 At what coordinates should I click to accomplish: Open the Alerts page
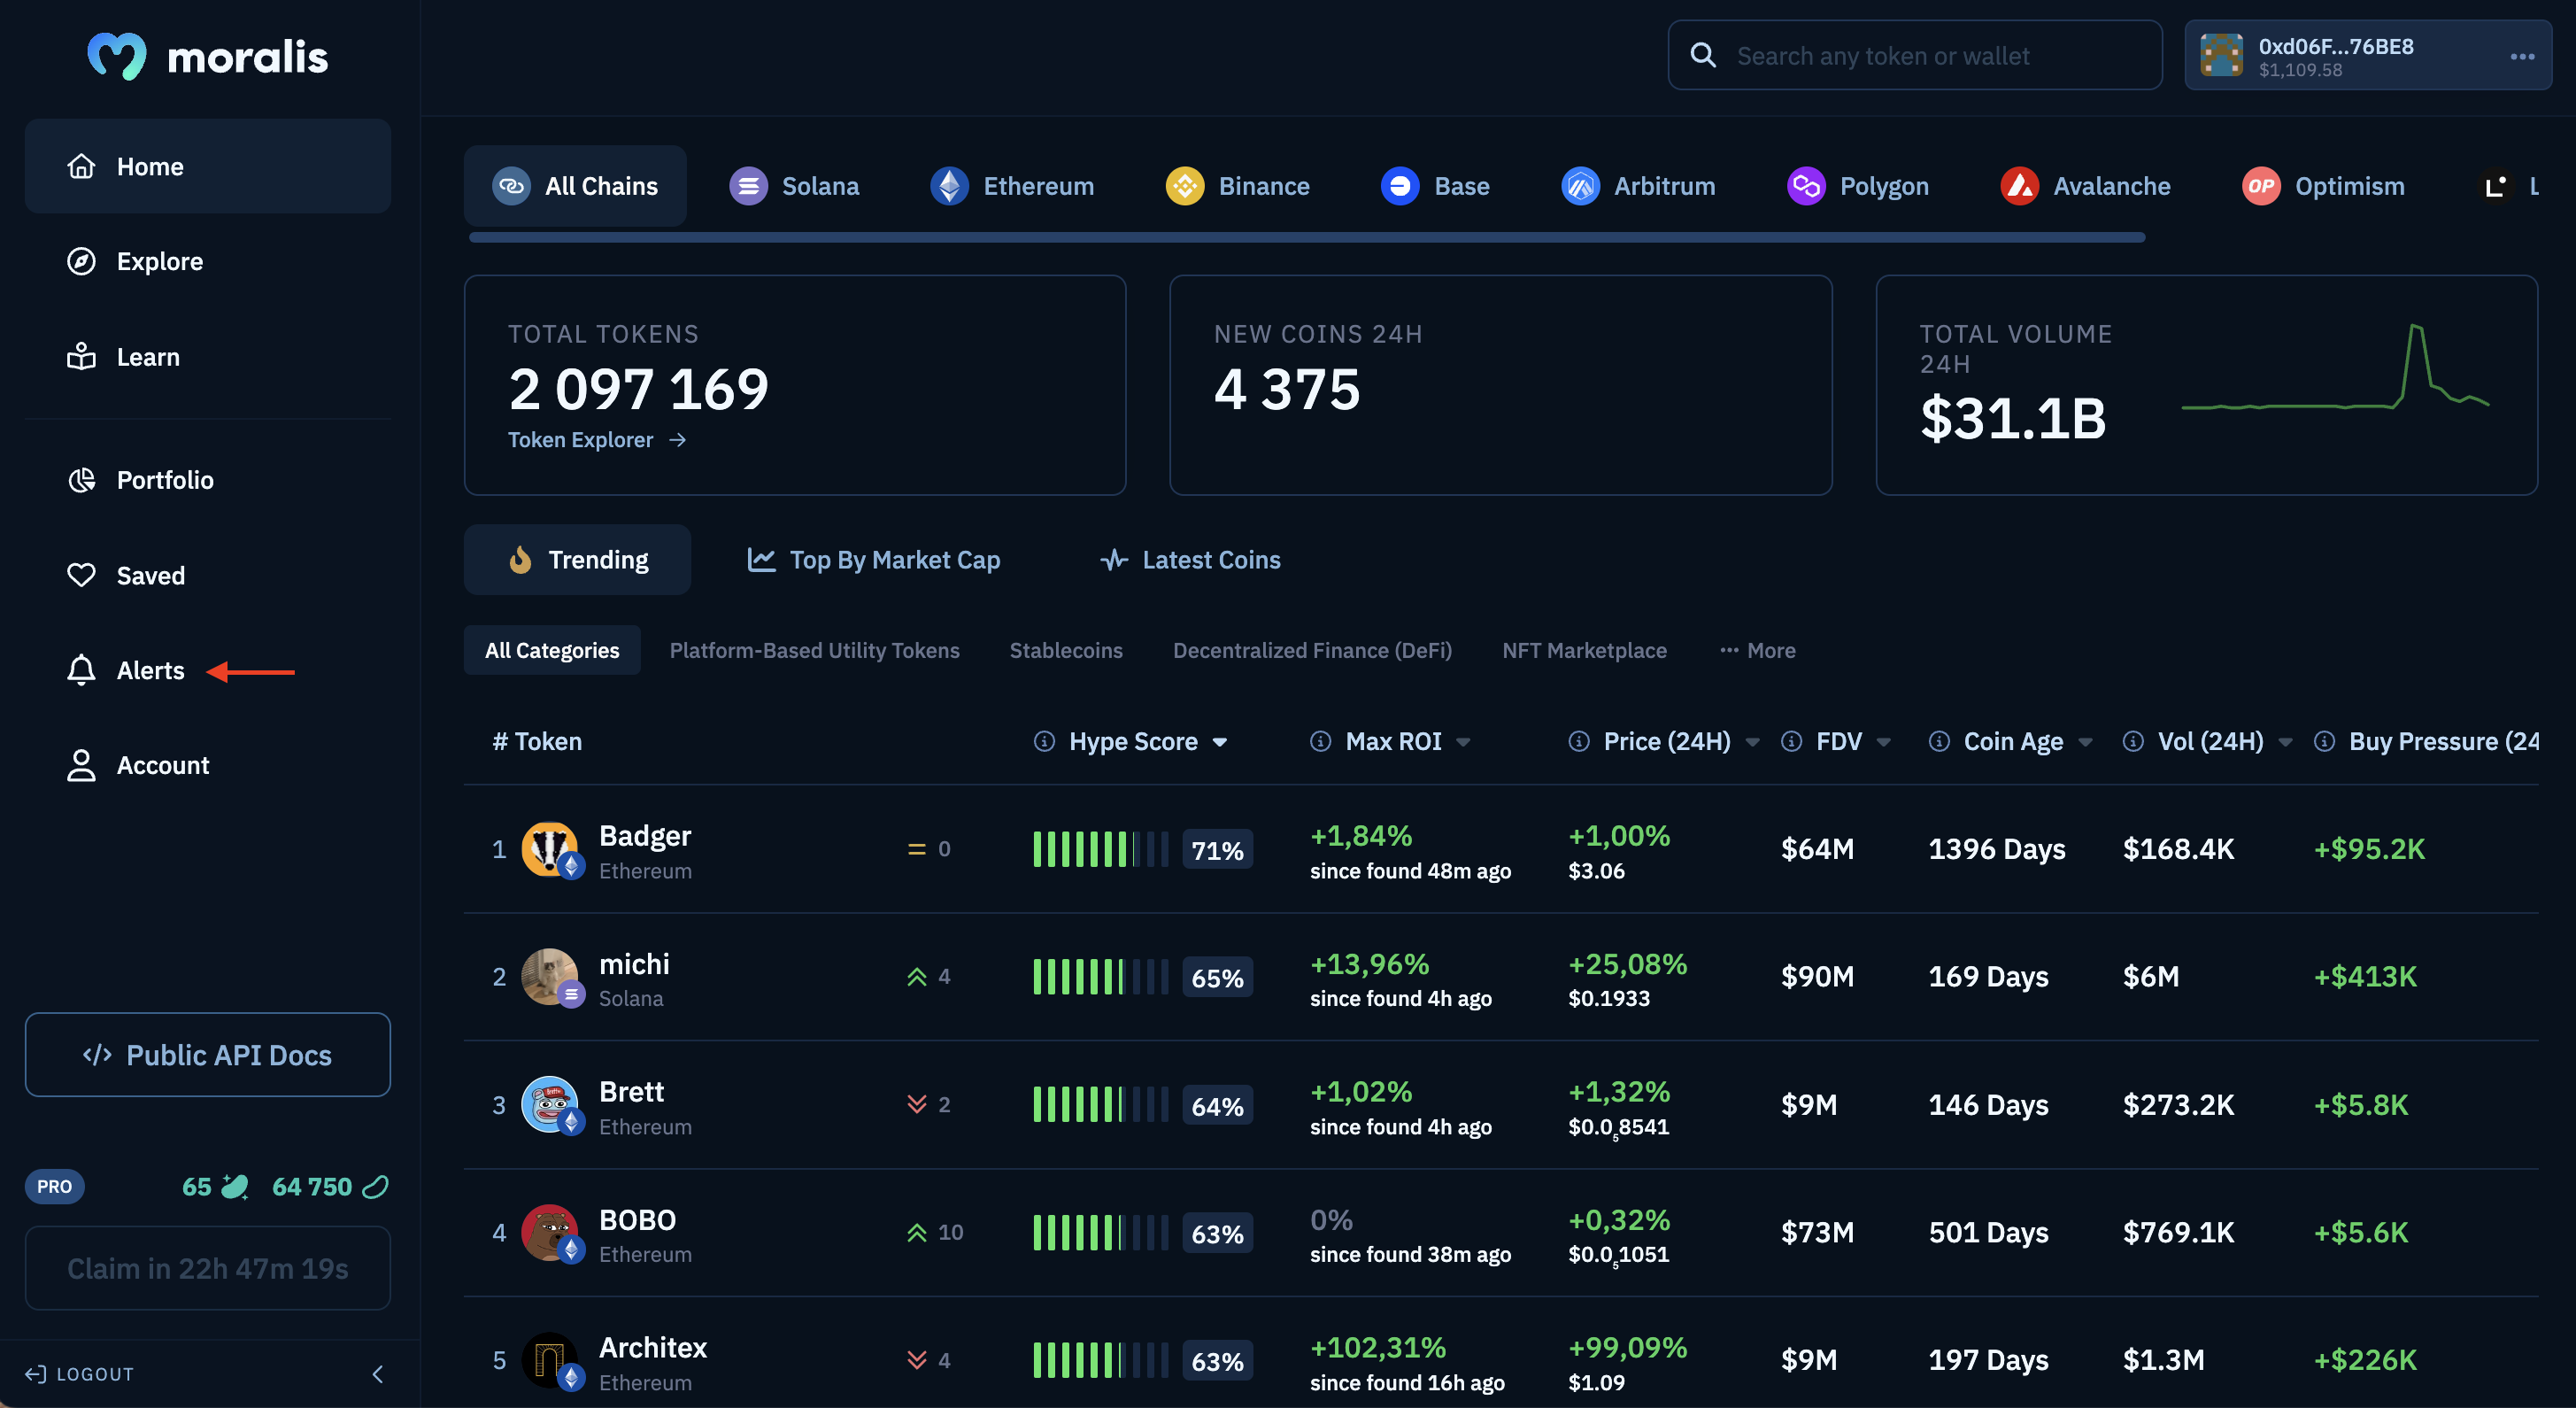pos(125,670)
